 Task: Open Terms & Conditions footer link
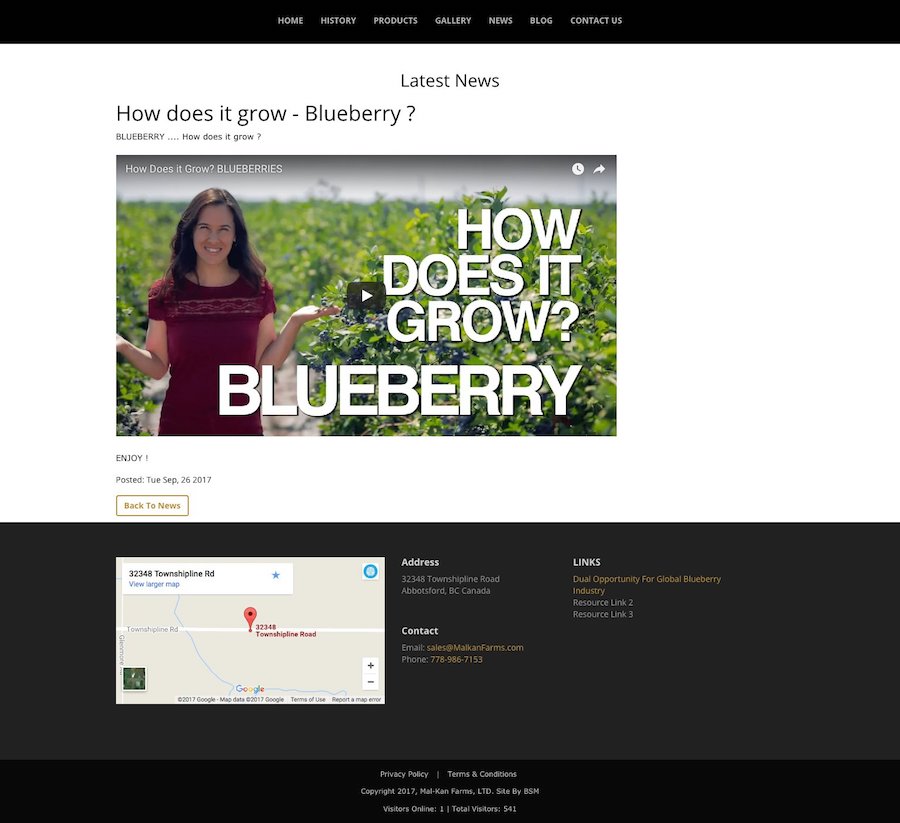[x=482, y=774]
